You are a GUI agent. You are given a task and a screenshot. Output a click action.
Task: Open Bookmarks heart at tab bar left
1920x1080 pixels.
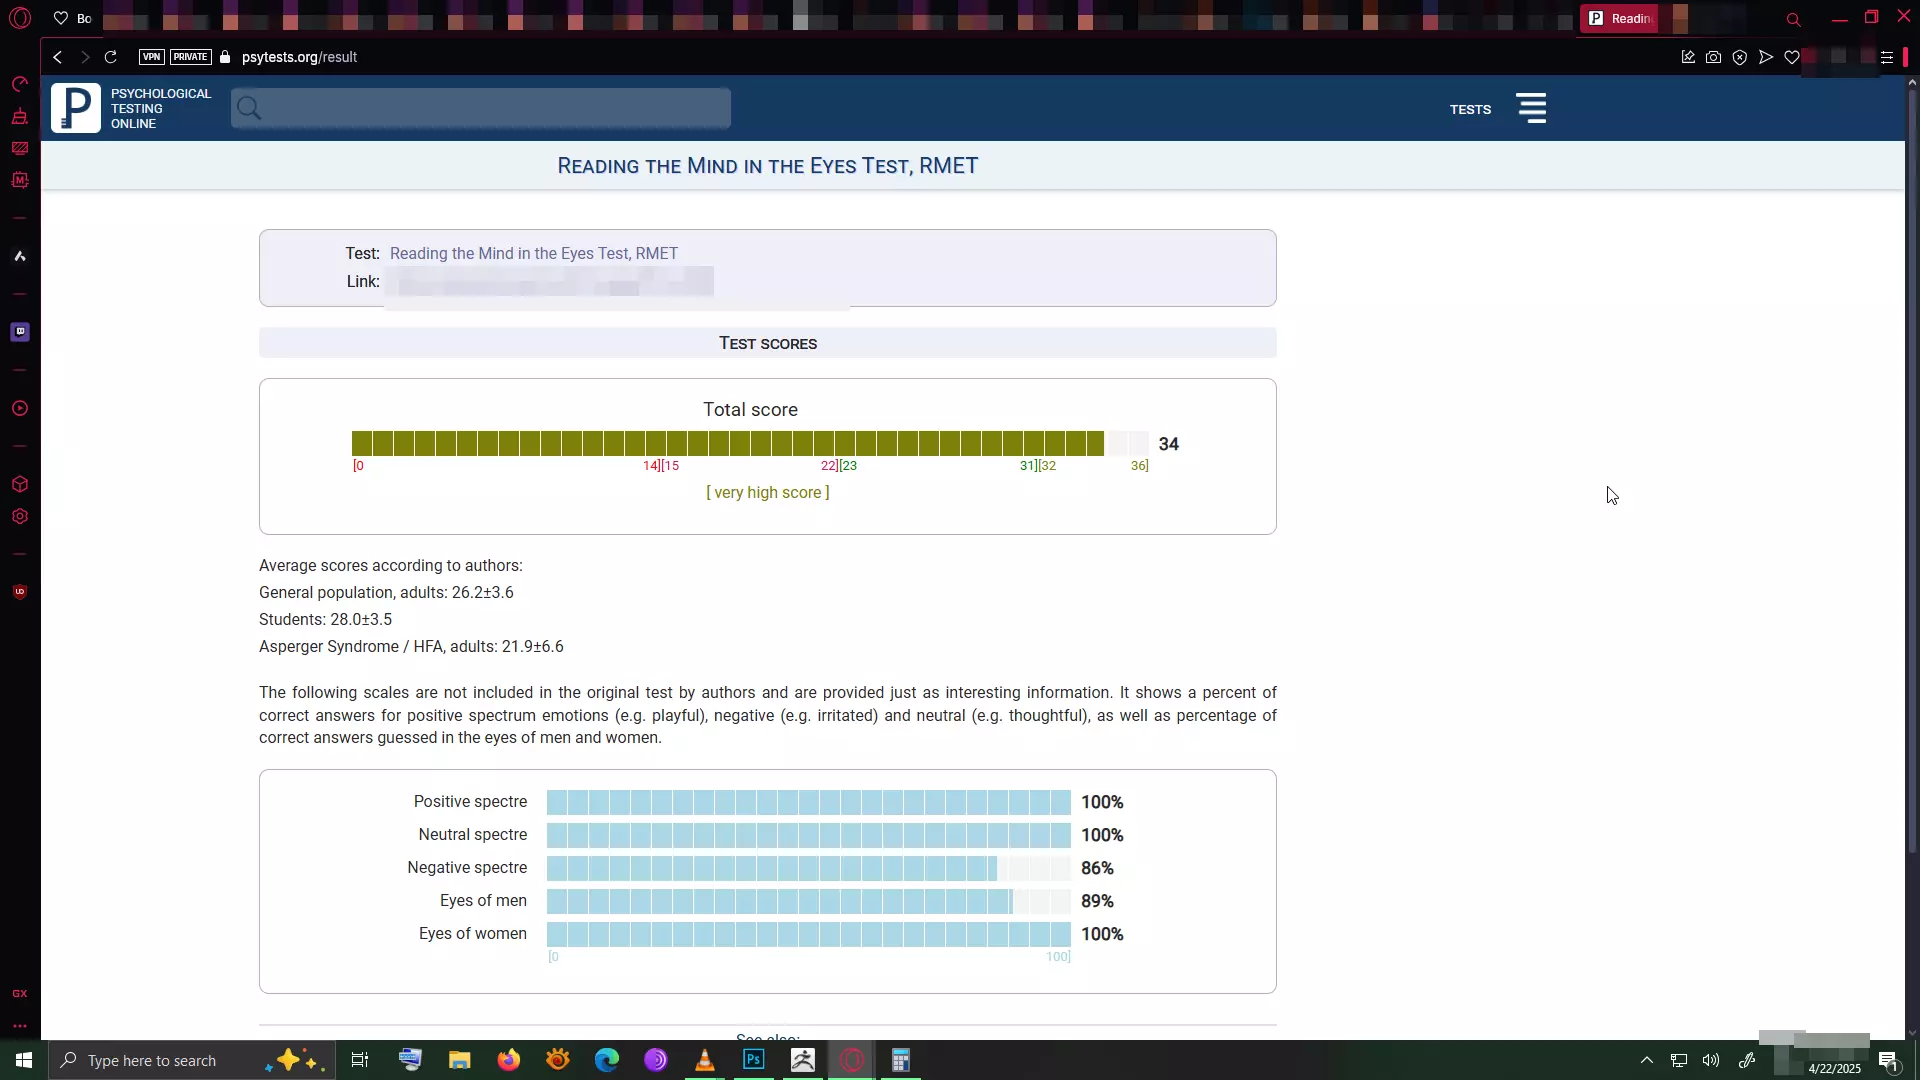pos(61,18)
